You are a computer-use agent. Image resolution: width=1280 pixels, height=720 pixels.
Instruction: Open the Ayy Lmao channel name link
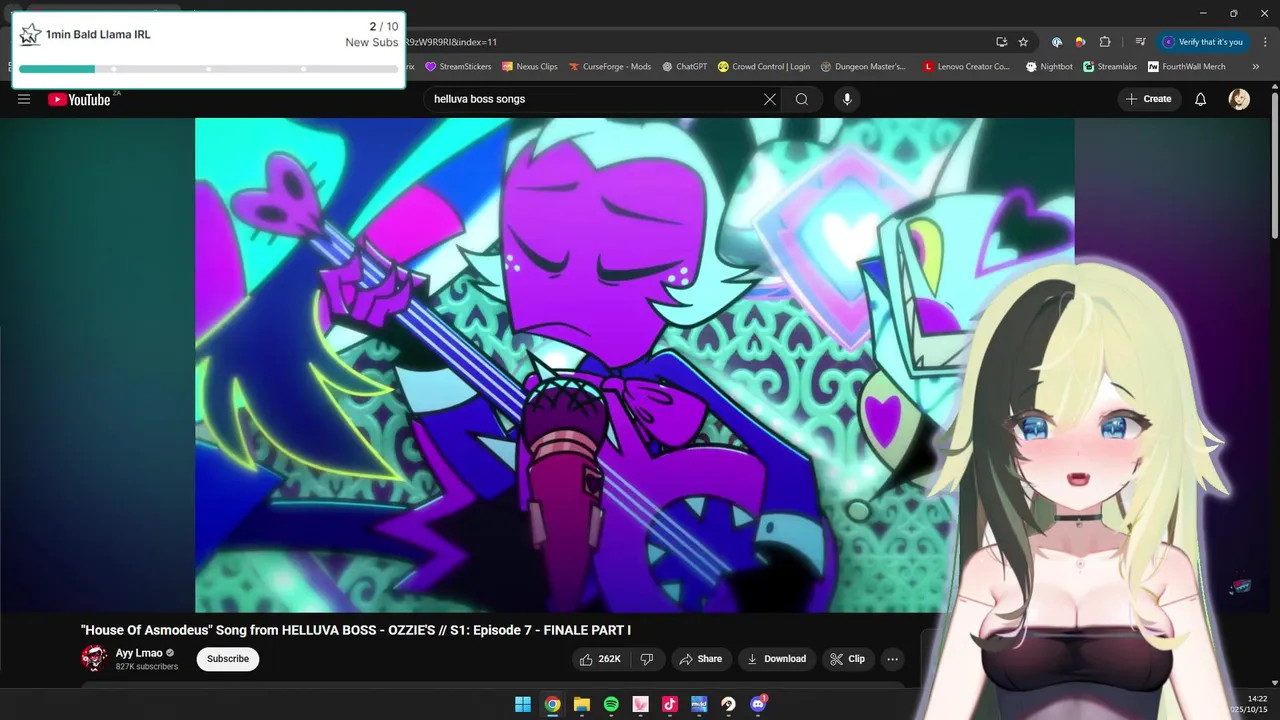click(139, 653)
